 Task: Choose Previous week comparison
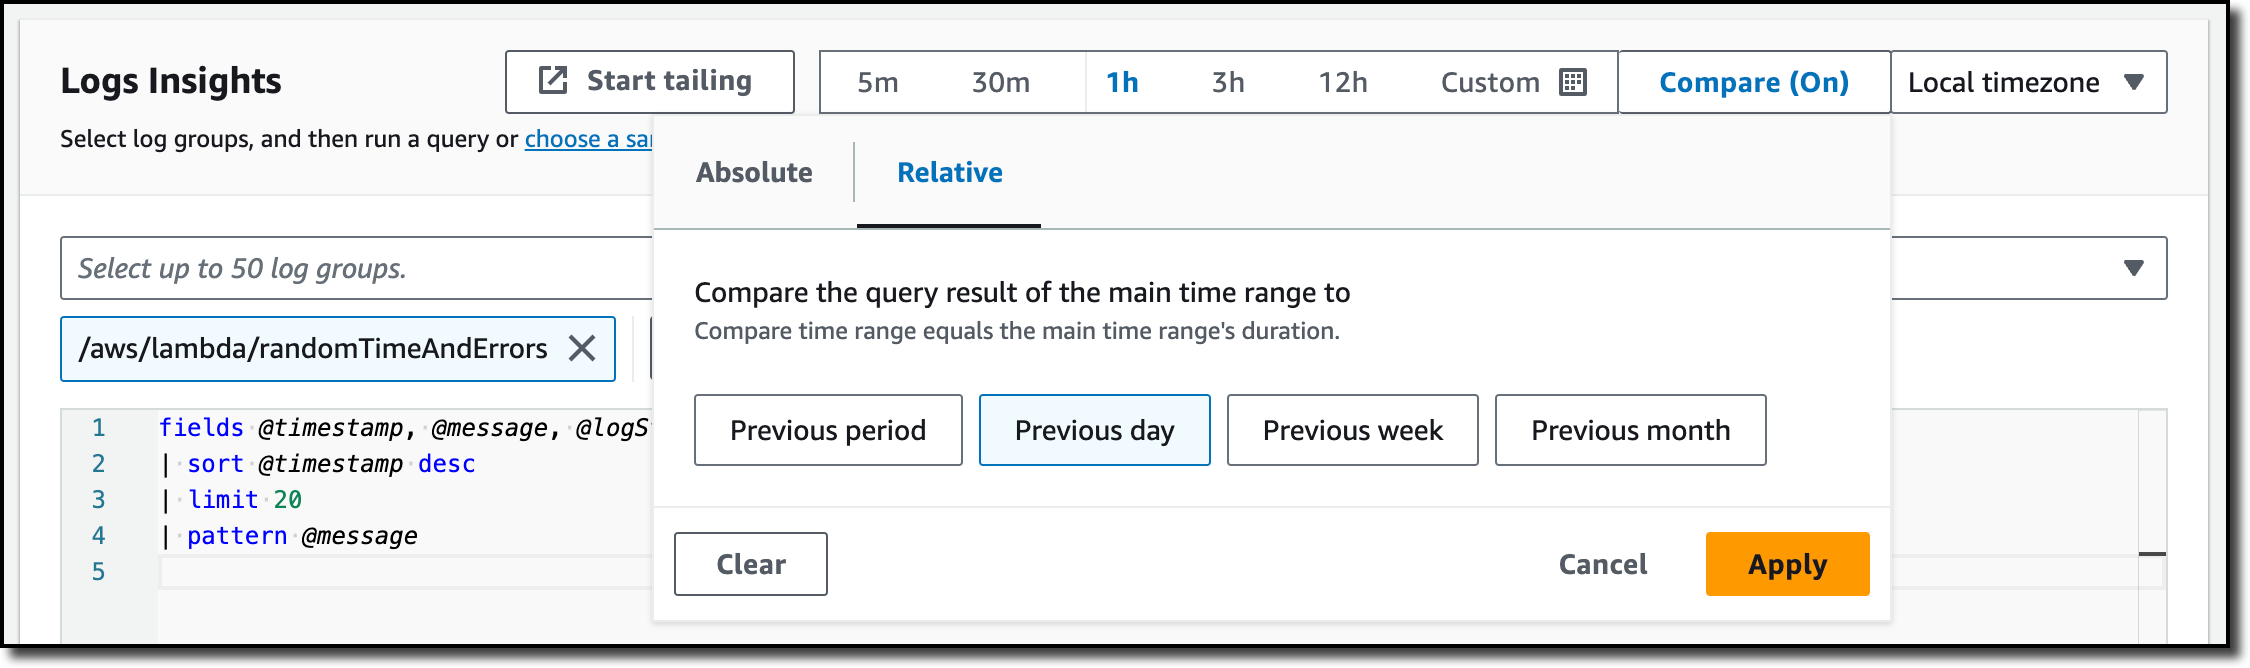1352,430
